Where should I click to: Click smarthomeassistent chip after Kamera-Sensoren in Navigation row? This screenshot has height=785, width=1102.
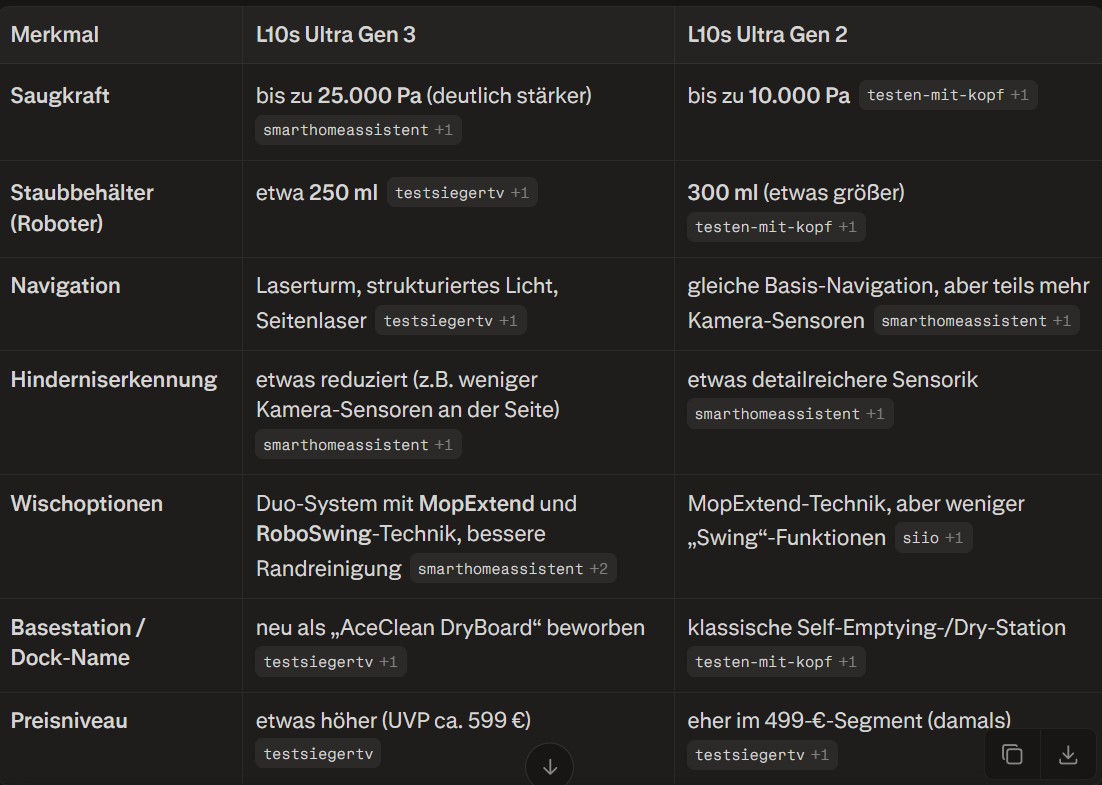975,321
